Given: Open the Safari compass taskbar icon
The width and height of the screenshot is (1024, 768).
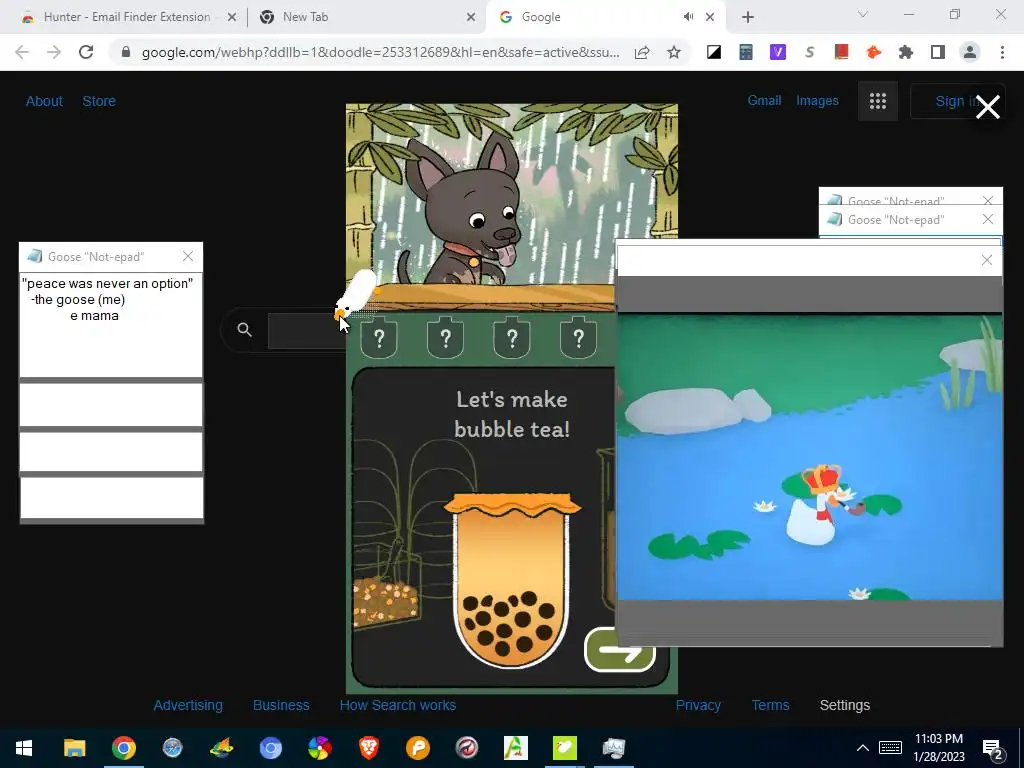Looking at the screenshot, I should click(x=172, y=748).
